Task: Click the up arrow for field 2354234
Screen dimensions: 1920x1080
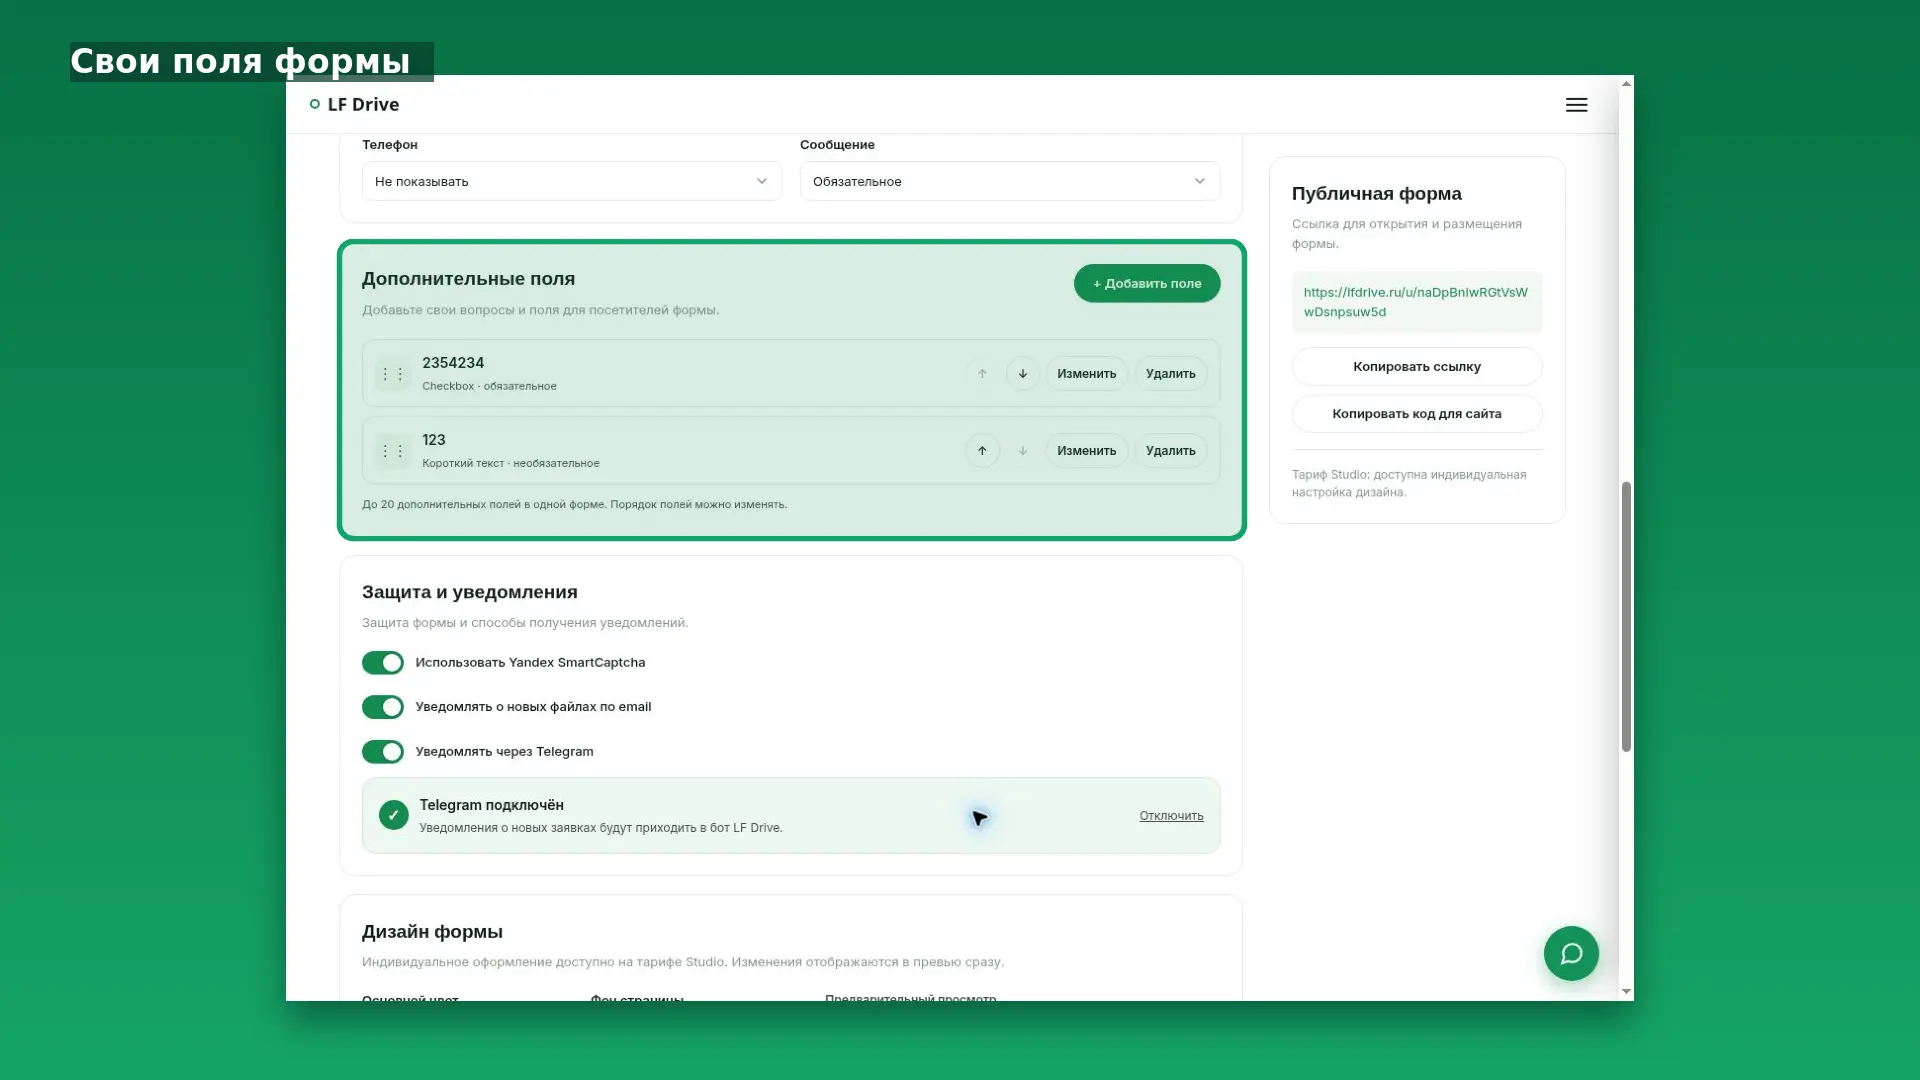Action: [x=982, y=374]
